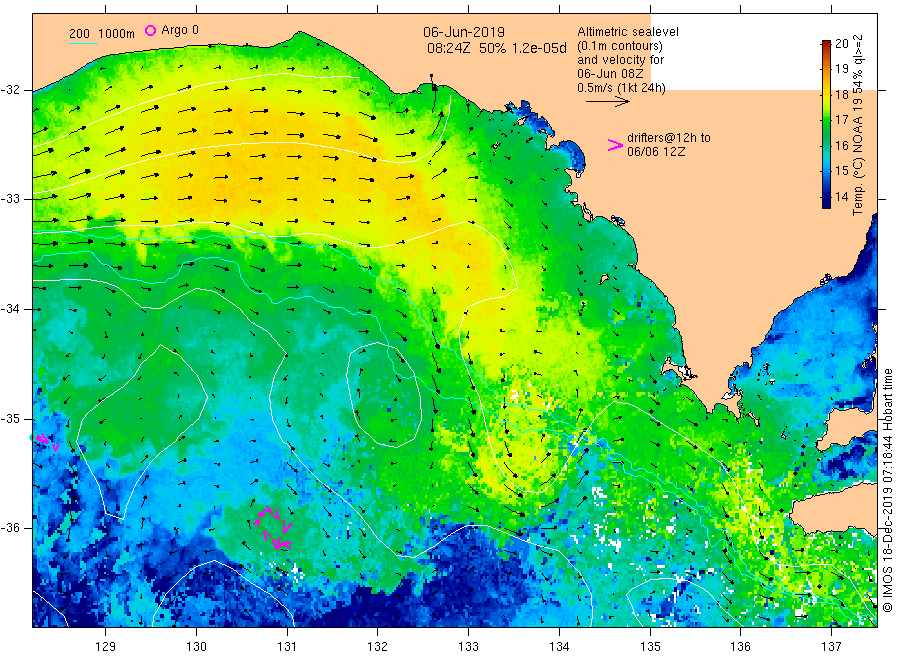Click the '(0.1m contours)' text
The image size is (900, 660).
[619, 46]
